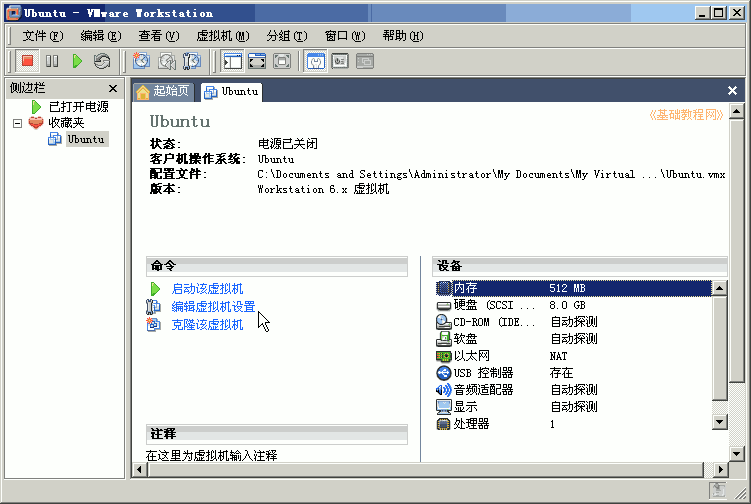Click the main pane scroll up arrow
Screen dimensions: 751x504
tap(737, 112)
